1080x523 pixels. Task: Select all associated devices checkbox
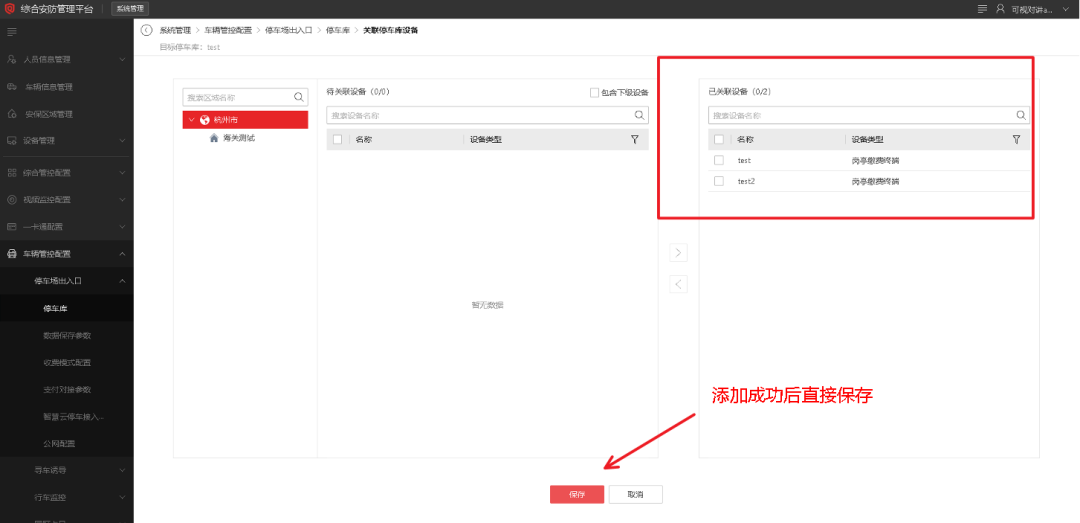click(719, 139)
